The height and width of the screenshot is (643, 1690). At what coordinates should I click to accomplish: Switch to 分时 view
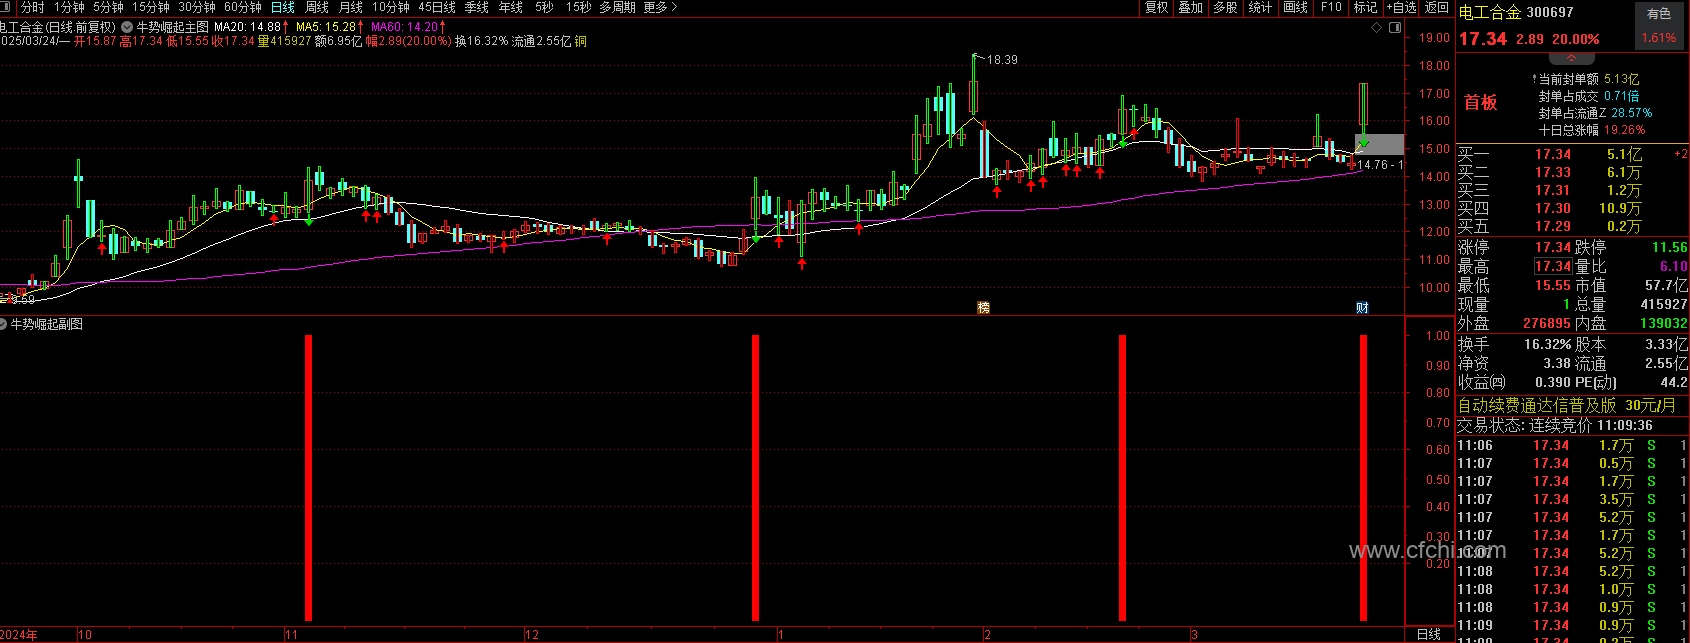coord(33,7)
